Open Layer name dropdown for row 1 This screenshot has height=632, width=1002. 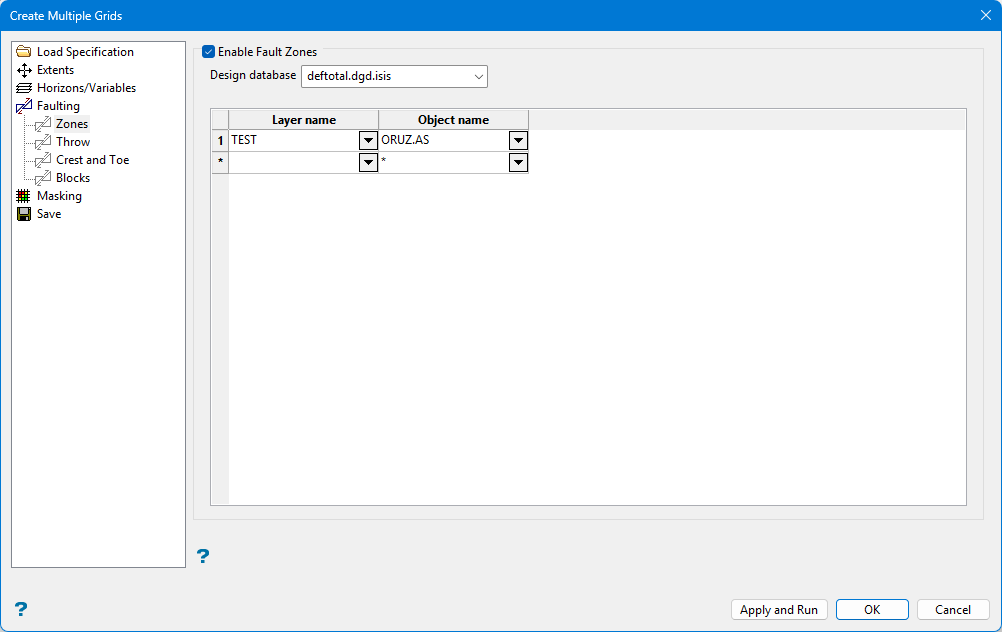tap(368, 140)
